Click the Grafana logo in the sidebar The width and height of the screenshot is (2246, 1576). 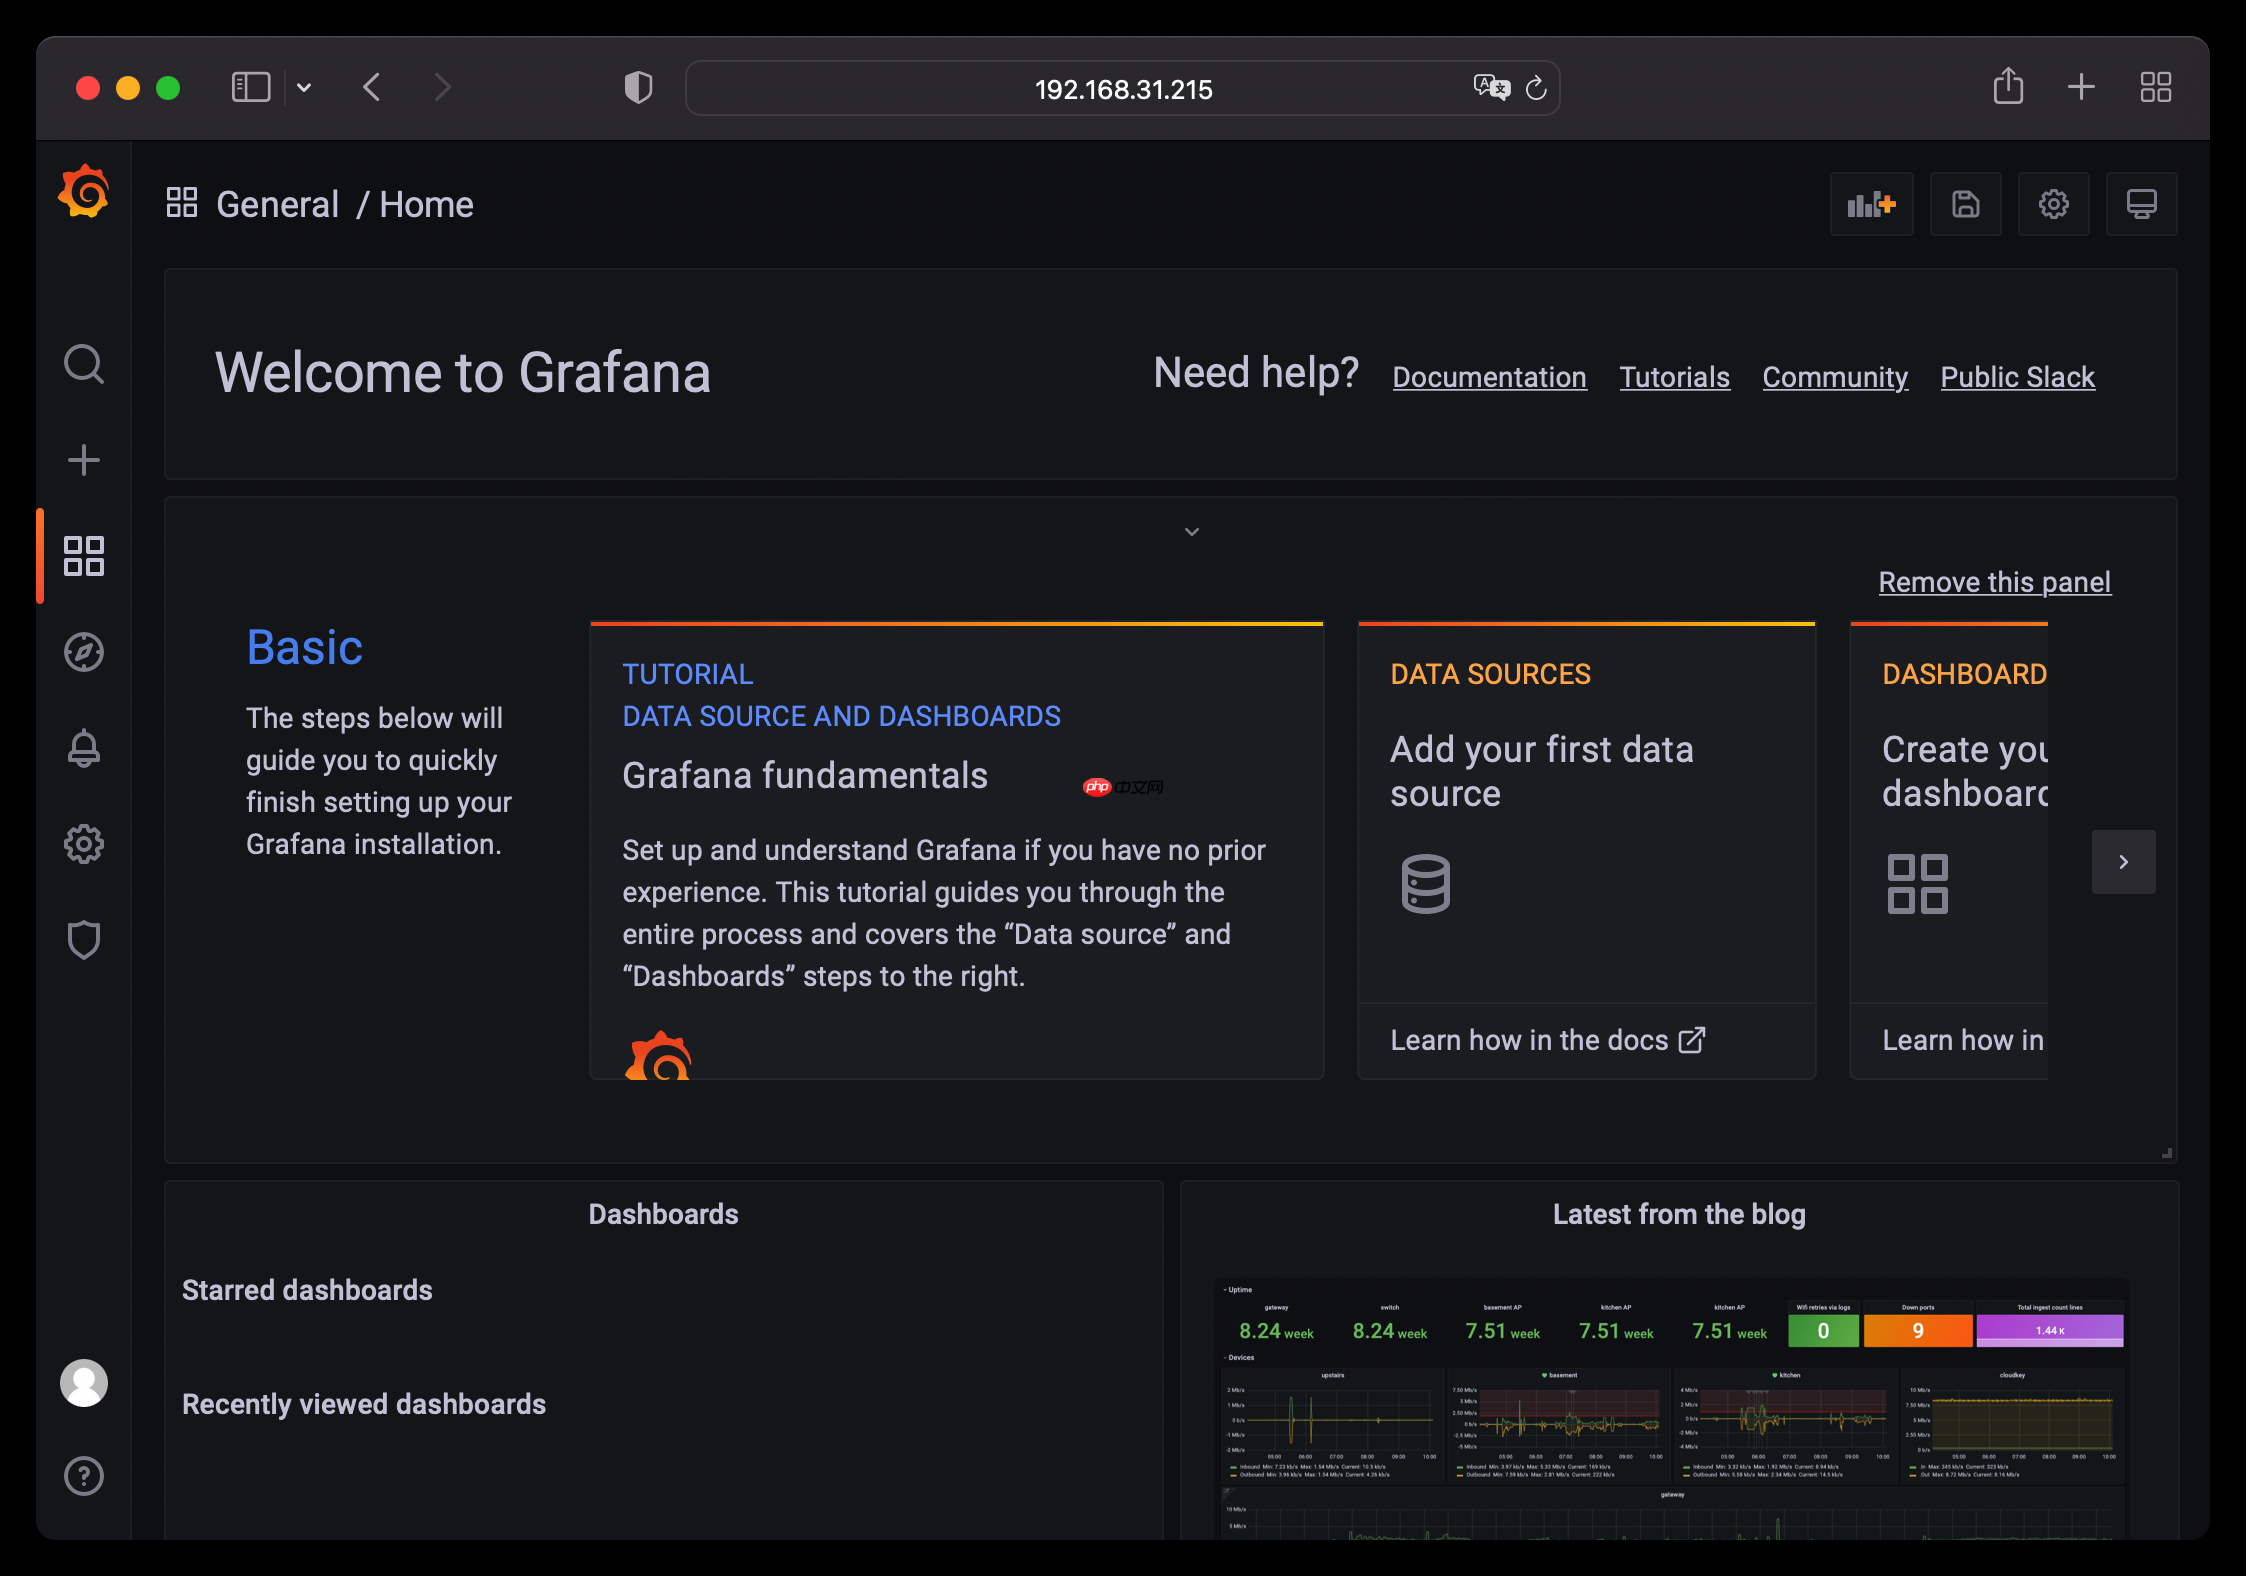pos(84,191)
